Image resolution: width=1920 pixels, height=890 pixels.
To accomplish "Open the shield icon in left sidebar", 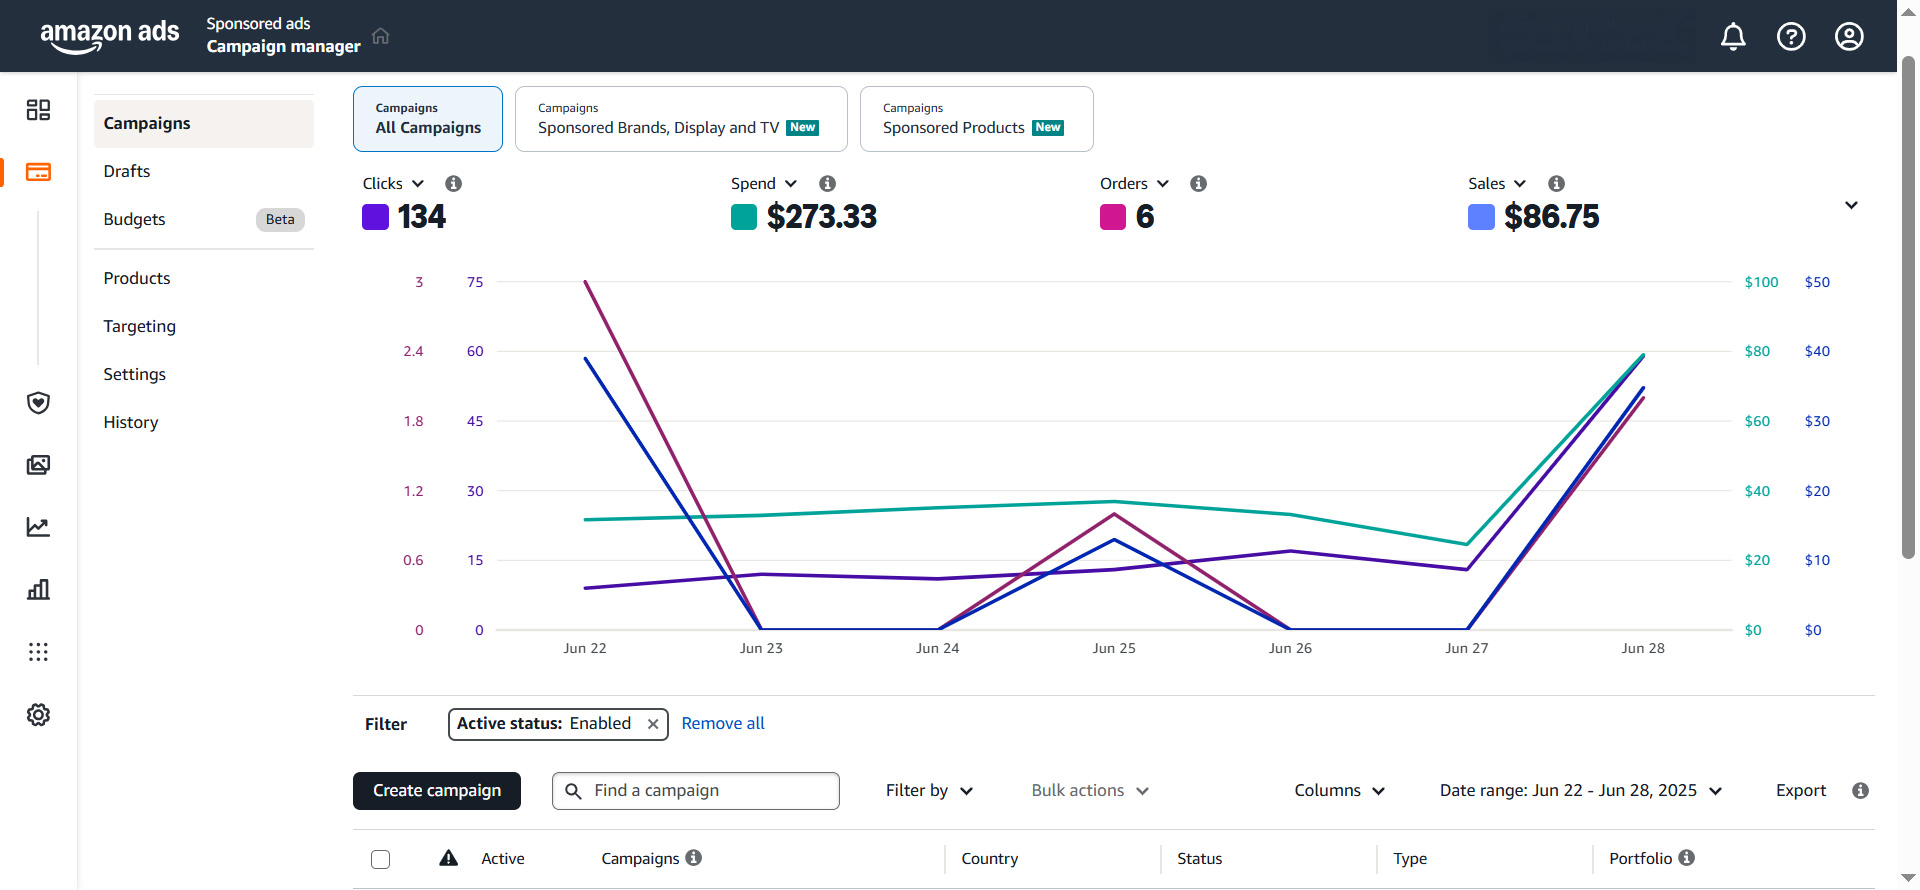I will (x=38, y=403).
